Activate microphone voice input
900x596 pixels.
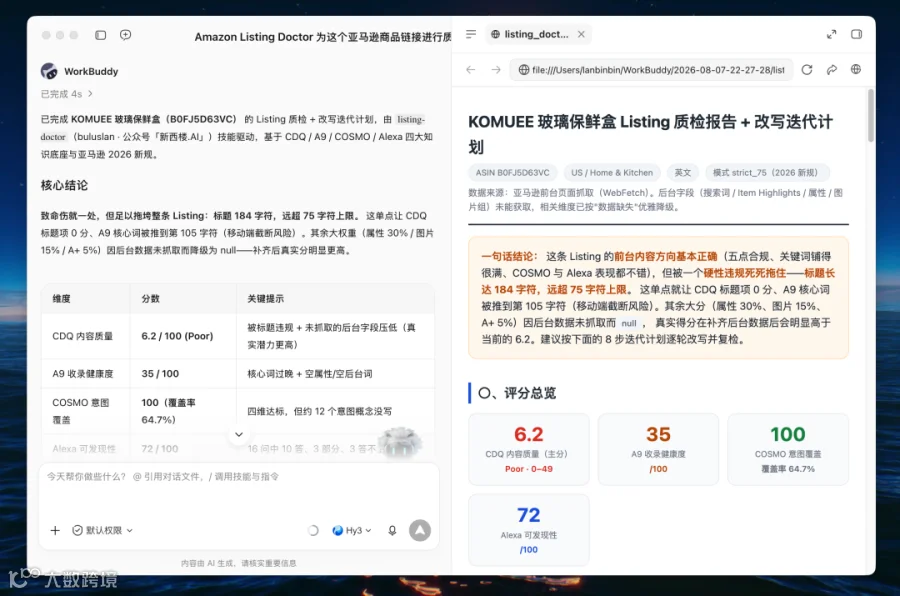pos(392,531)
